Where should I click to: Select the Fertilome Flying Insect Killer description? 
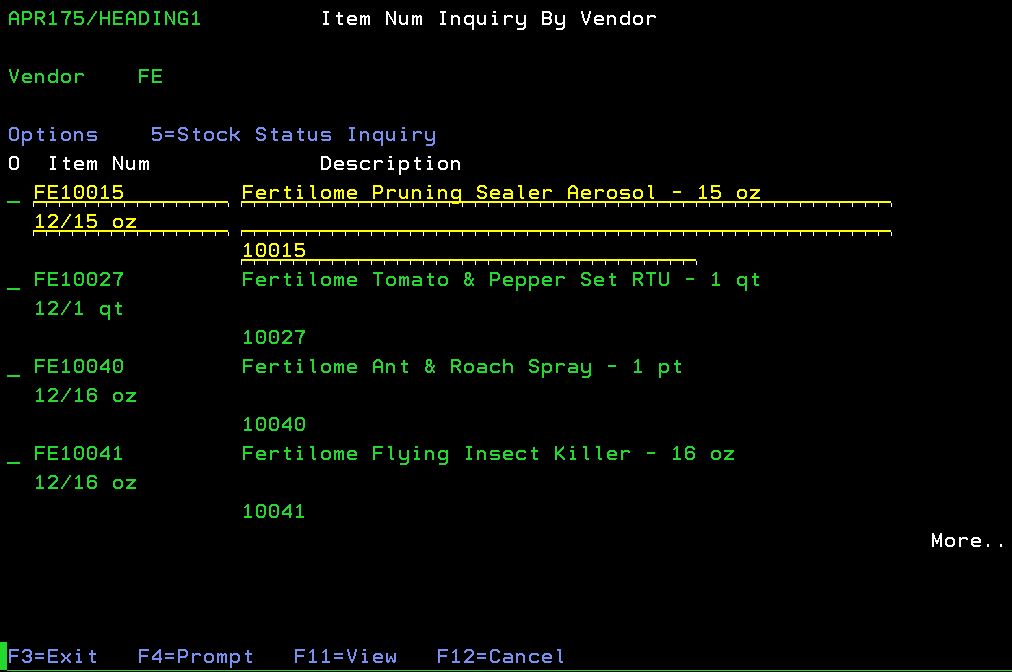(x=488, y=454)
